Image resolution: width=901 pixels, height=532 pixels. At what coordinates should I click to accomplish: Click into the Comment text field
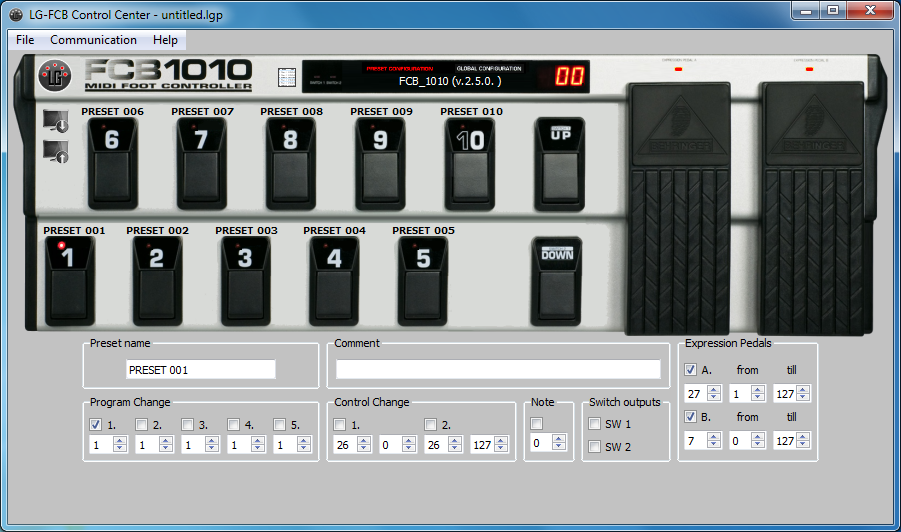pyautogui.click(x=498, y=370)
